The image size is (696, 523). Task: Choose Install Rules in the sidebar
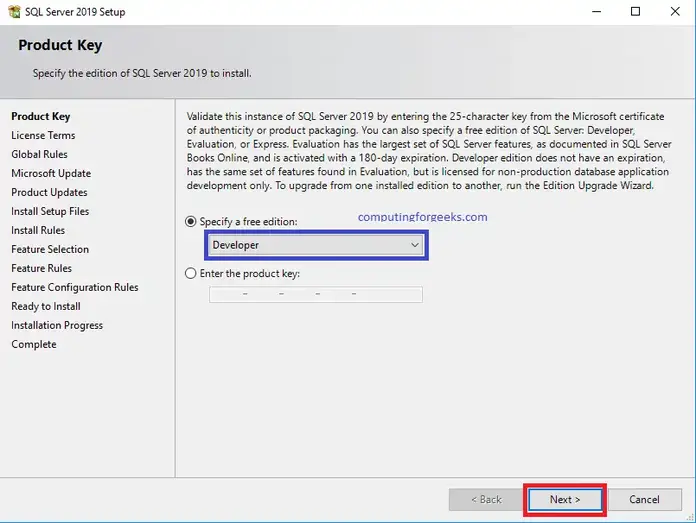(x=38, y=230)
